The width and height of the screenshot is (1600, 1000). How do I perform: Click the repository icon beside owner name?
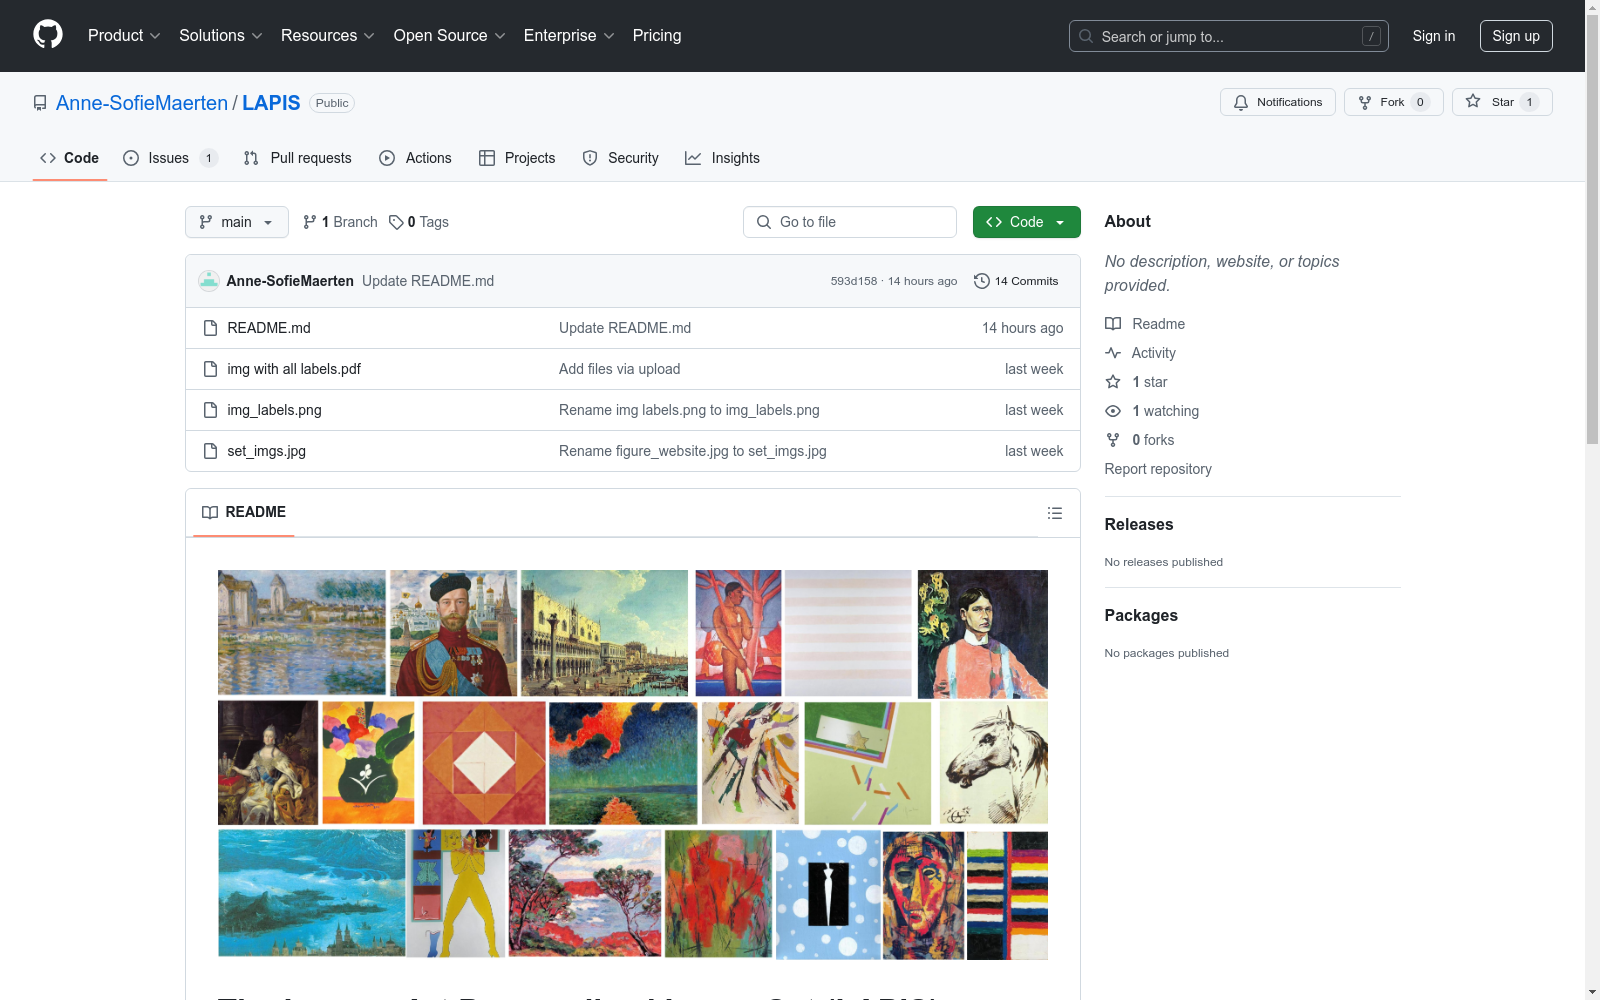coord(40,103)
